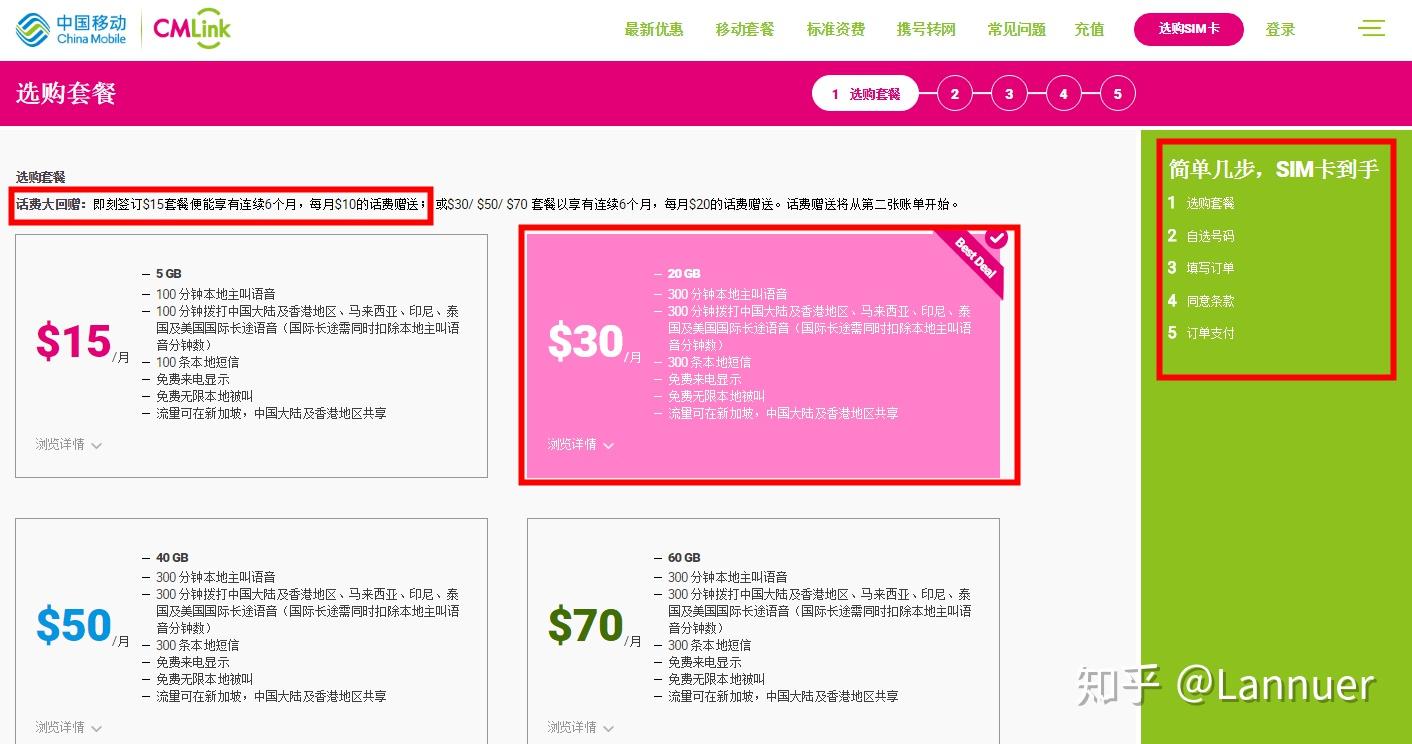
Task: Select step 4 circle in progress bar
Action: point(1063,94)
